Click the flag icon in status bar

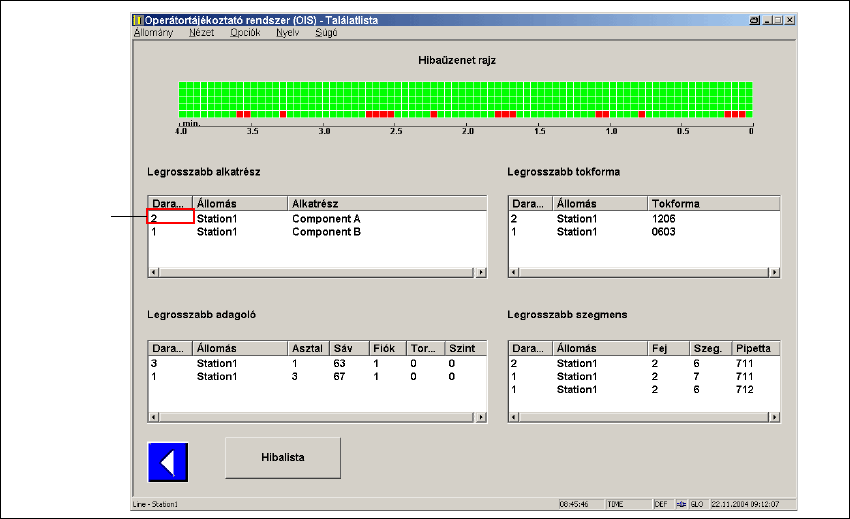click(681, 505)
